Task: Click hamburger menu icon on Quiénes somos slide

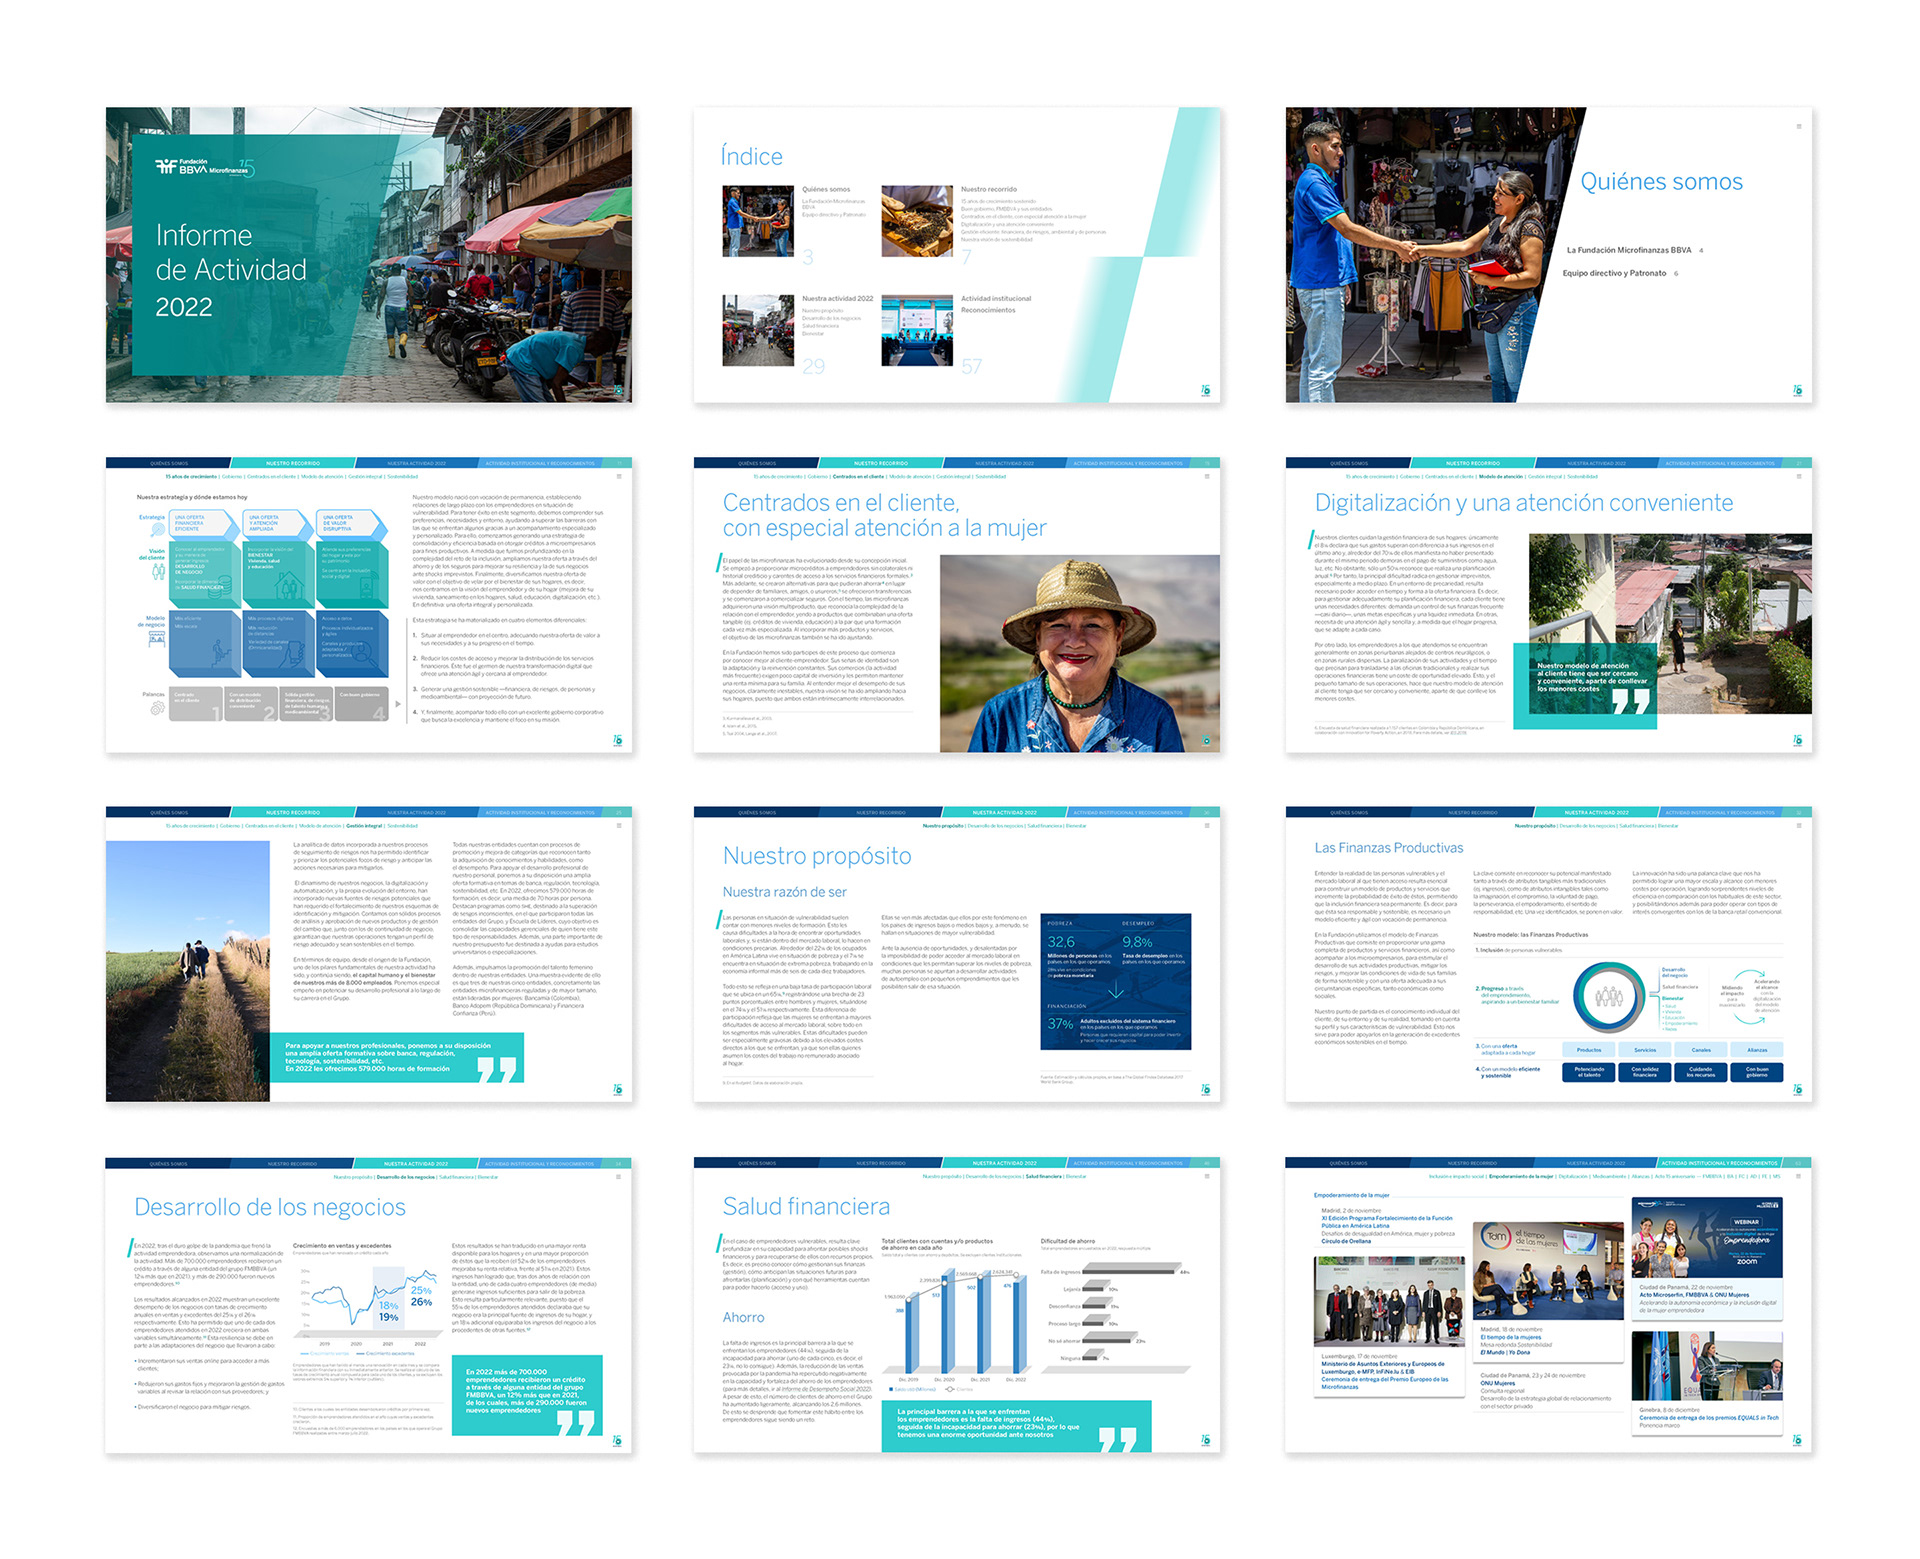Action: 1798,126
